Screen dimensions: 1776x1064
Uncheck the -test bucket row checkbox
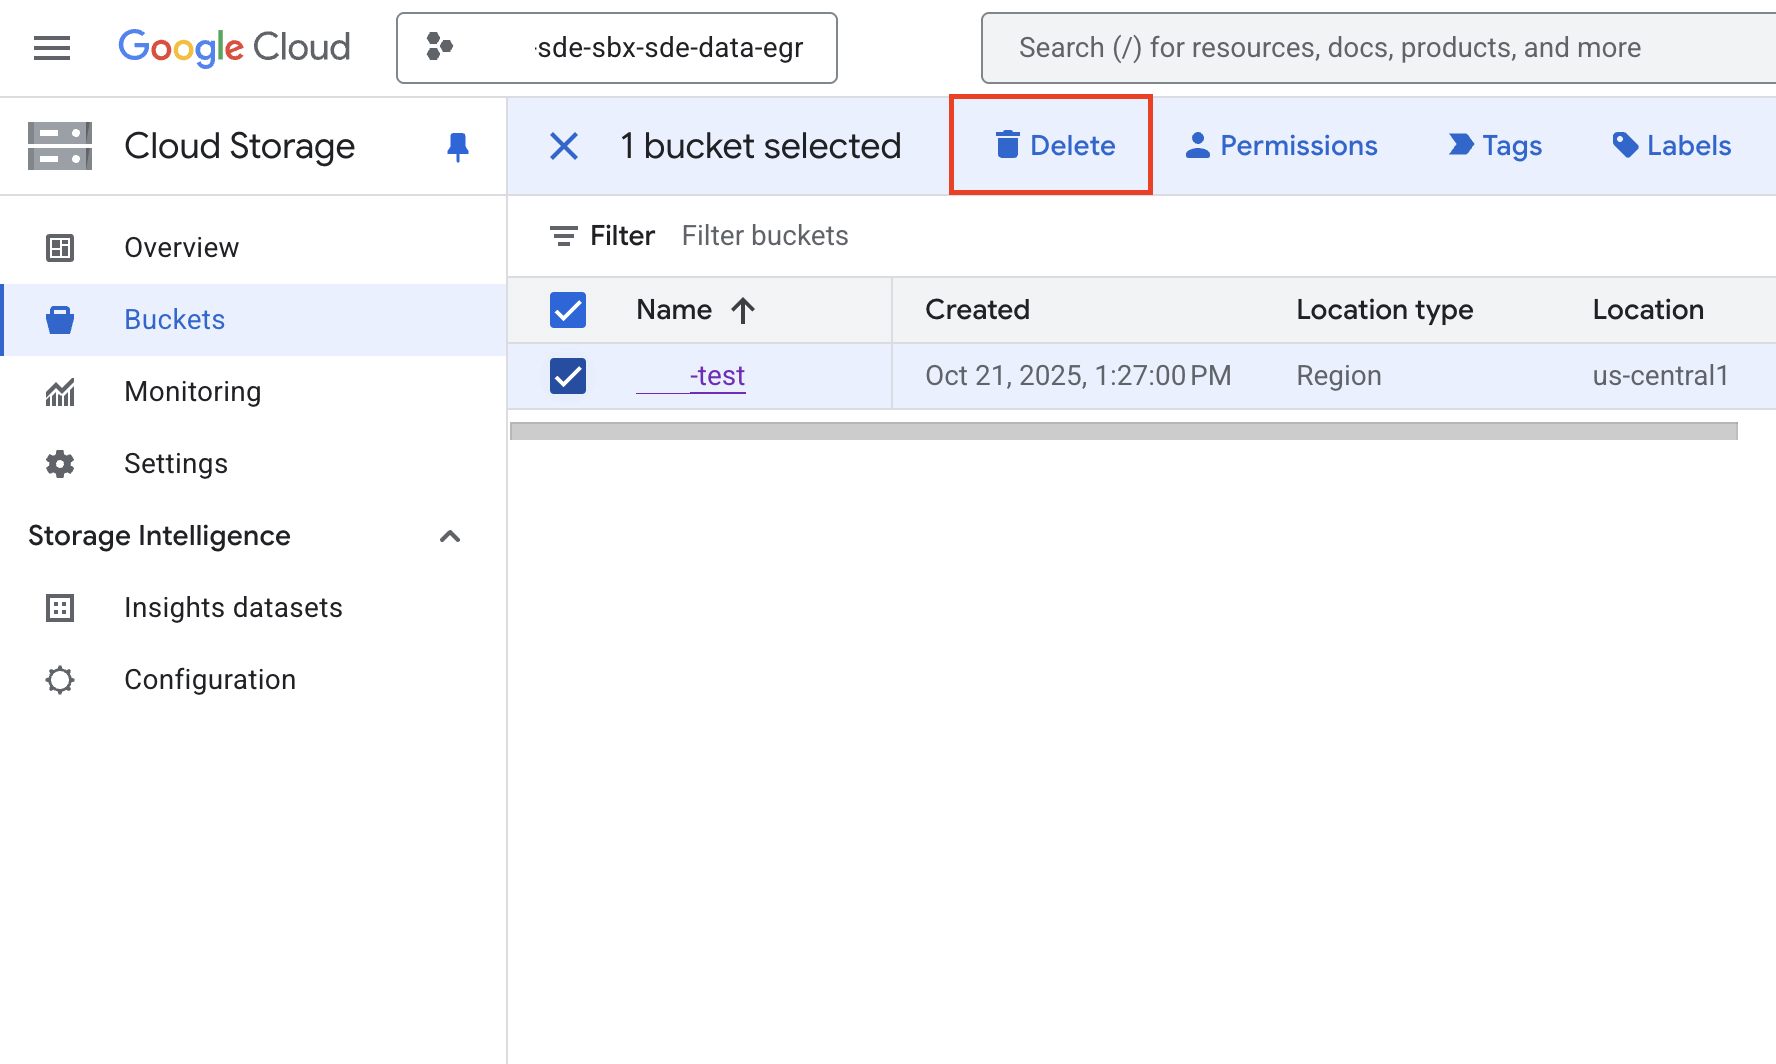click(568, 376)
